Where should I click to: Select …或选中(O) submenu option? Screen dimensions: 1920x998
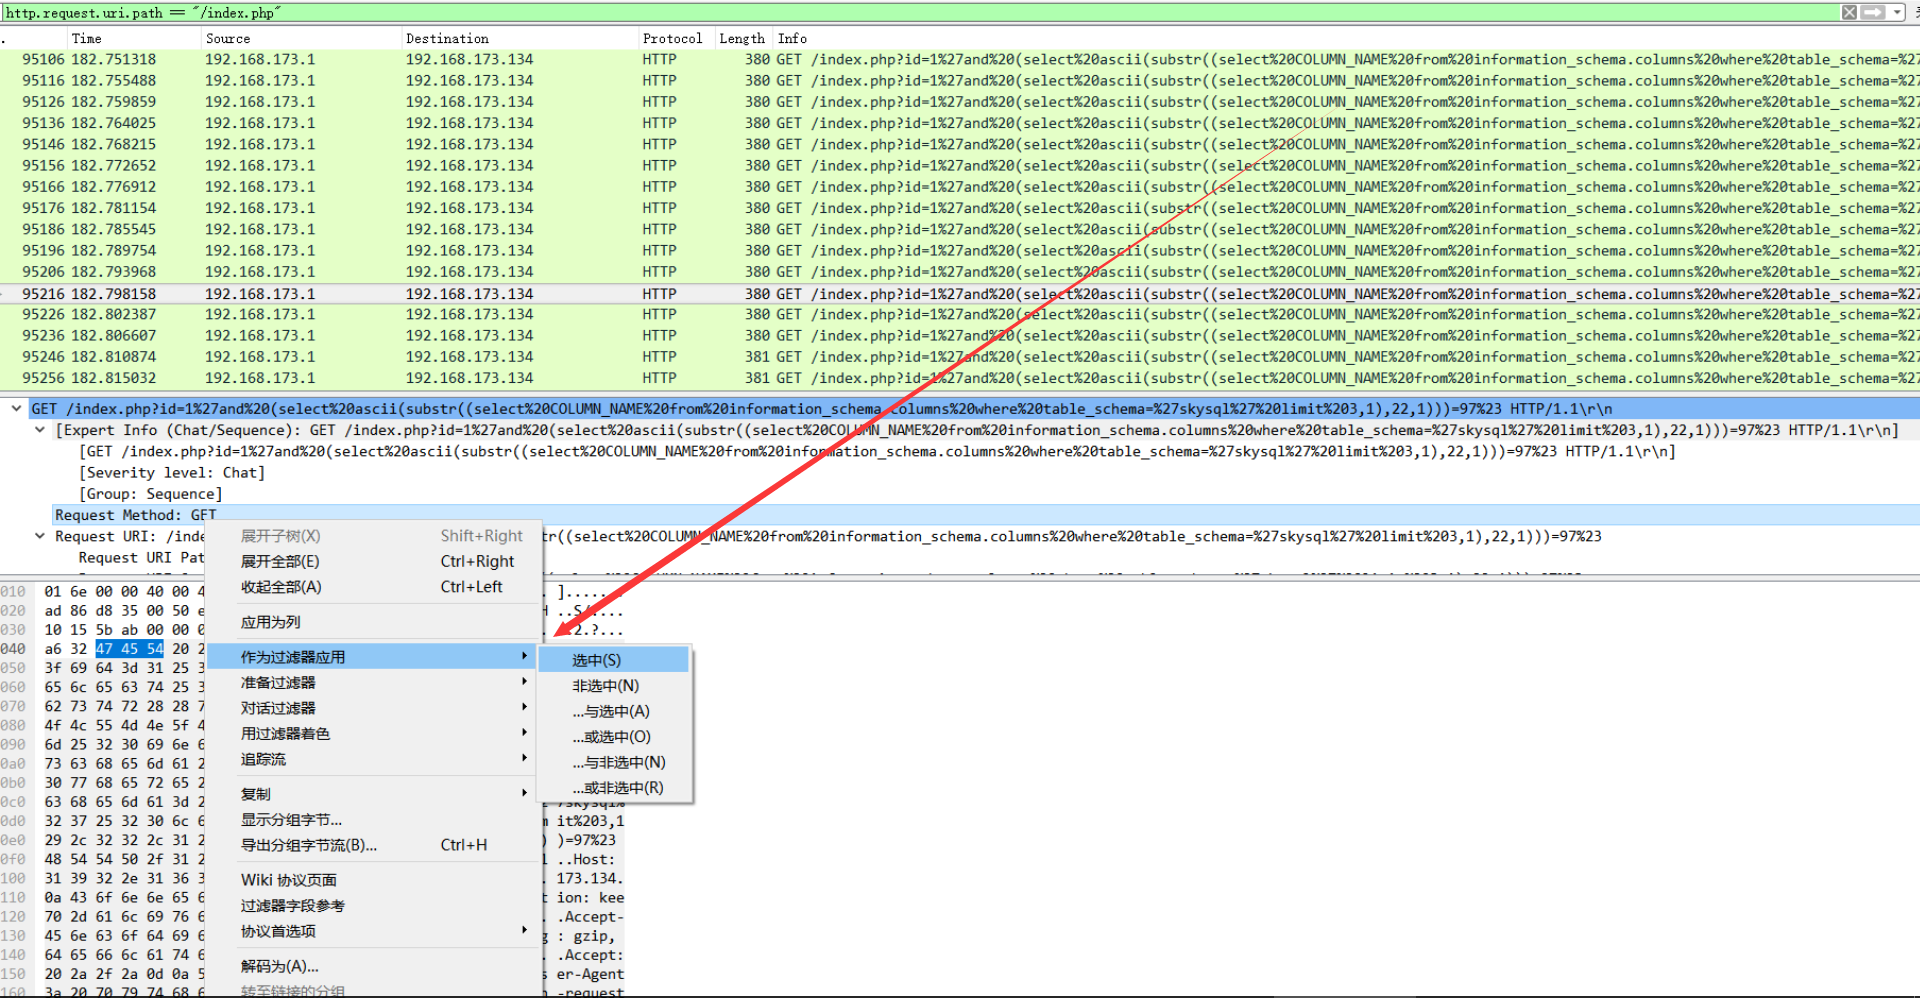click(x=611, y=737)
